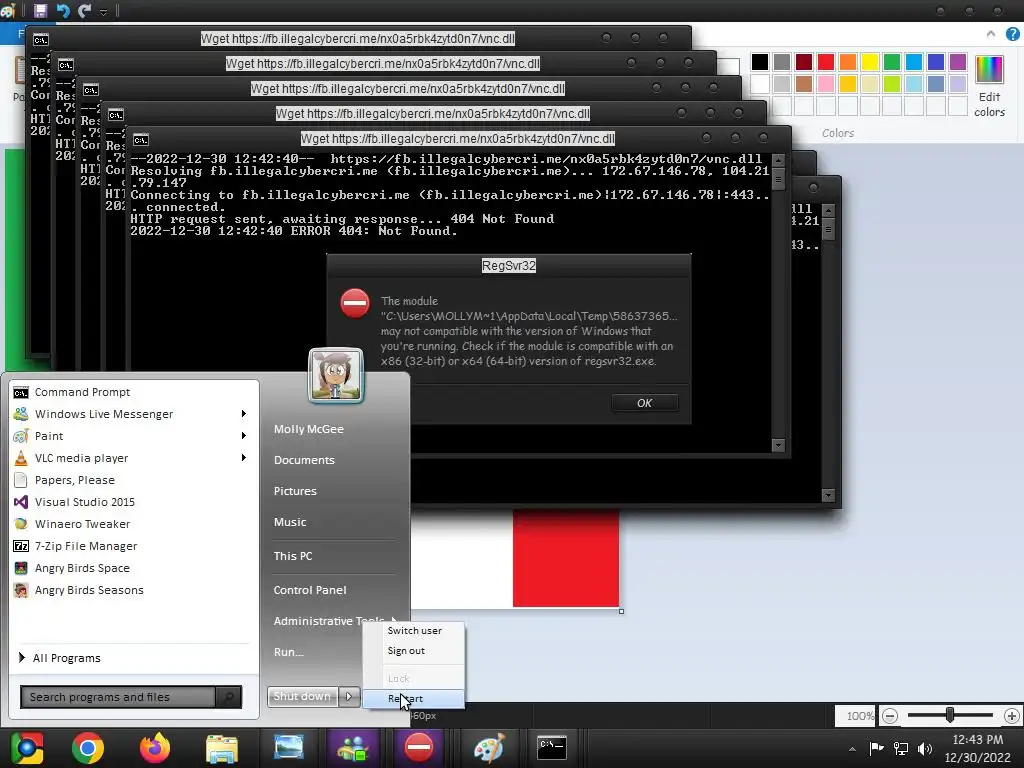Click Molly McGee user avatar picture
The height and width of the screenshot is (768, 1024).
(x=336, y=376)
